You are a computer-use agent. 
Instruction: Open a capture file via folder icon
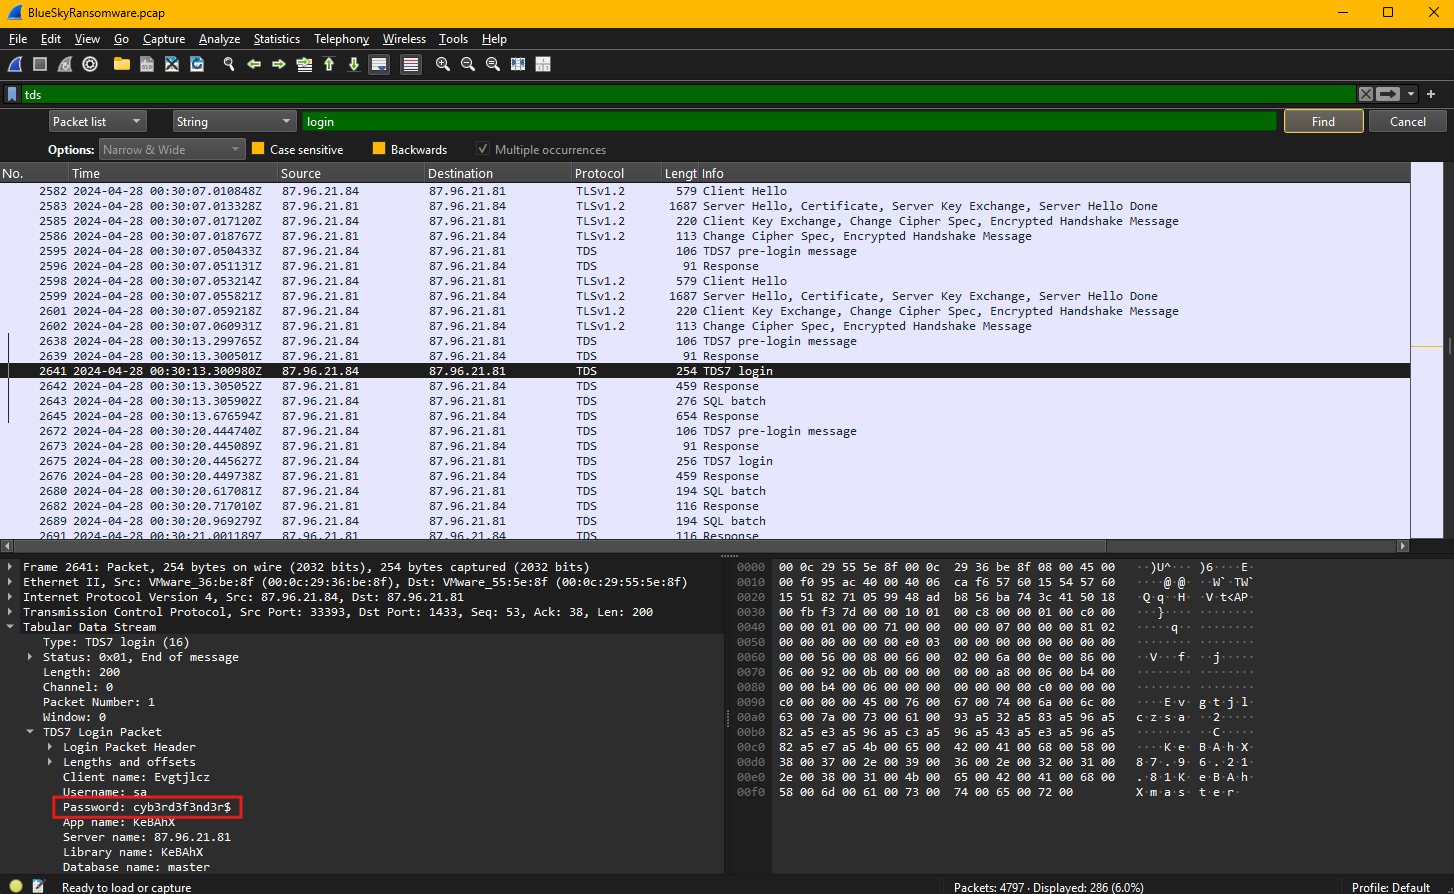coord(122,64)
